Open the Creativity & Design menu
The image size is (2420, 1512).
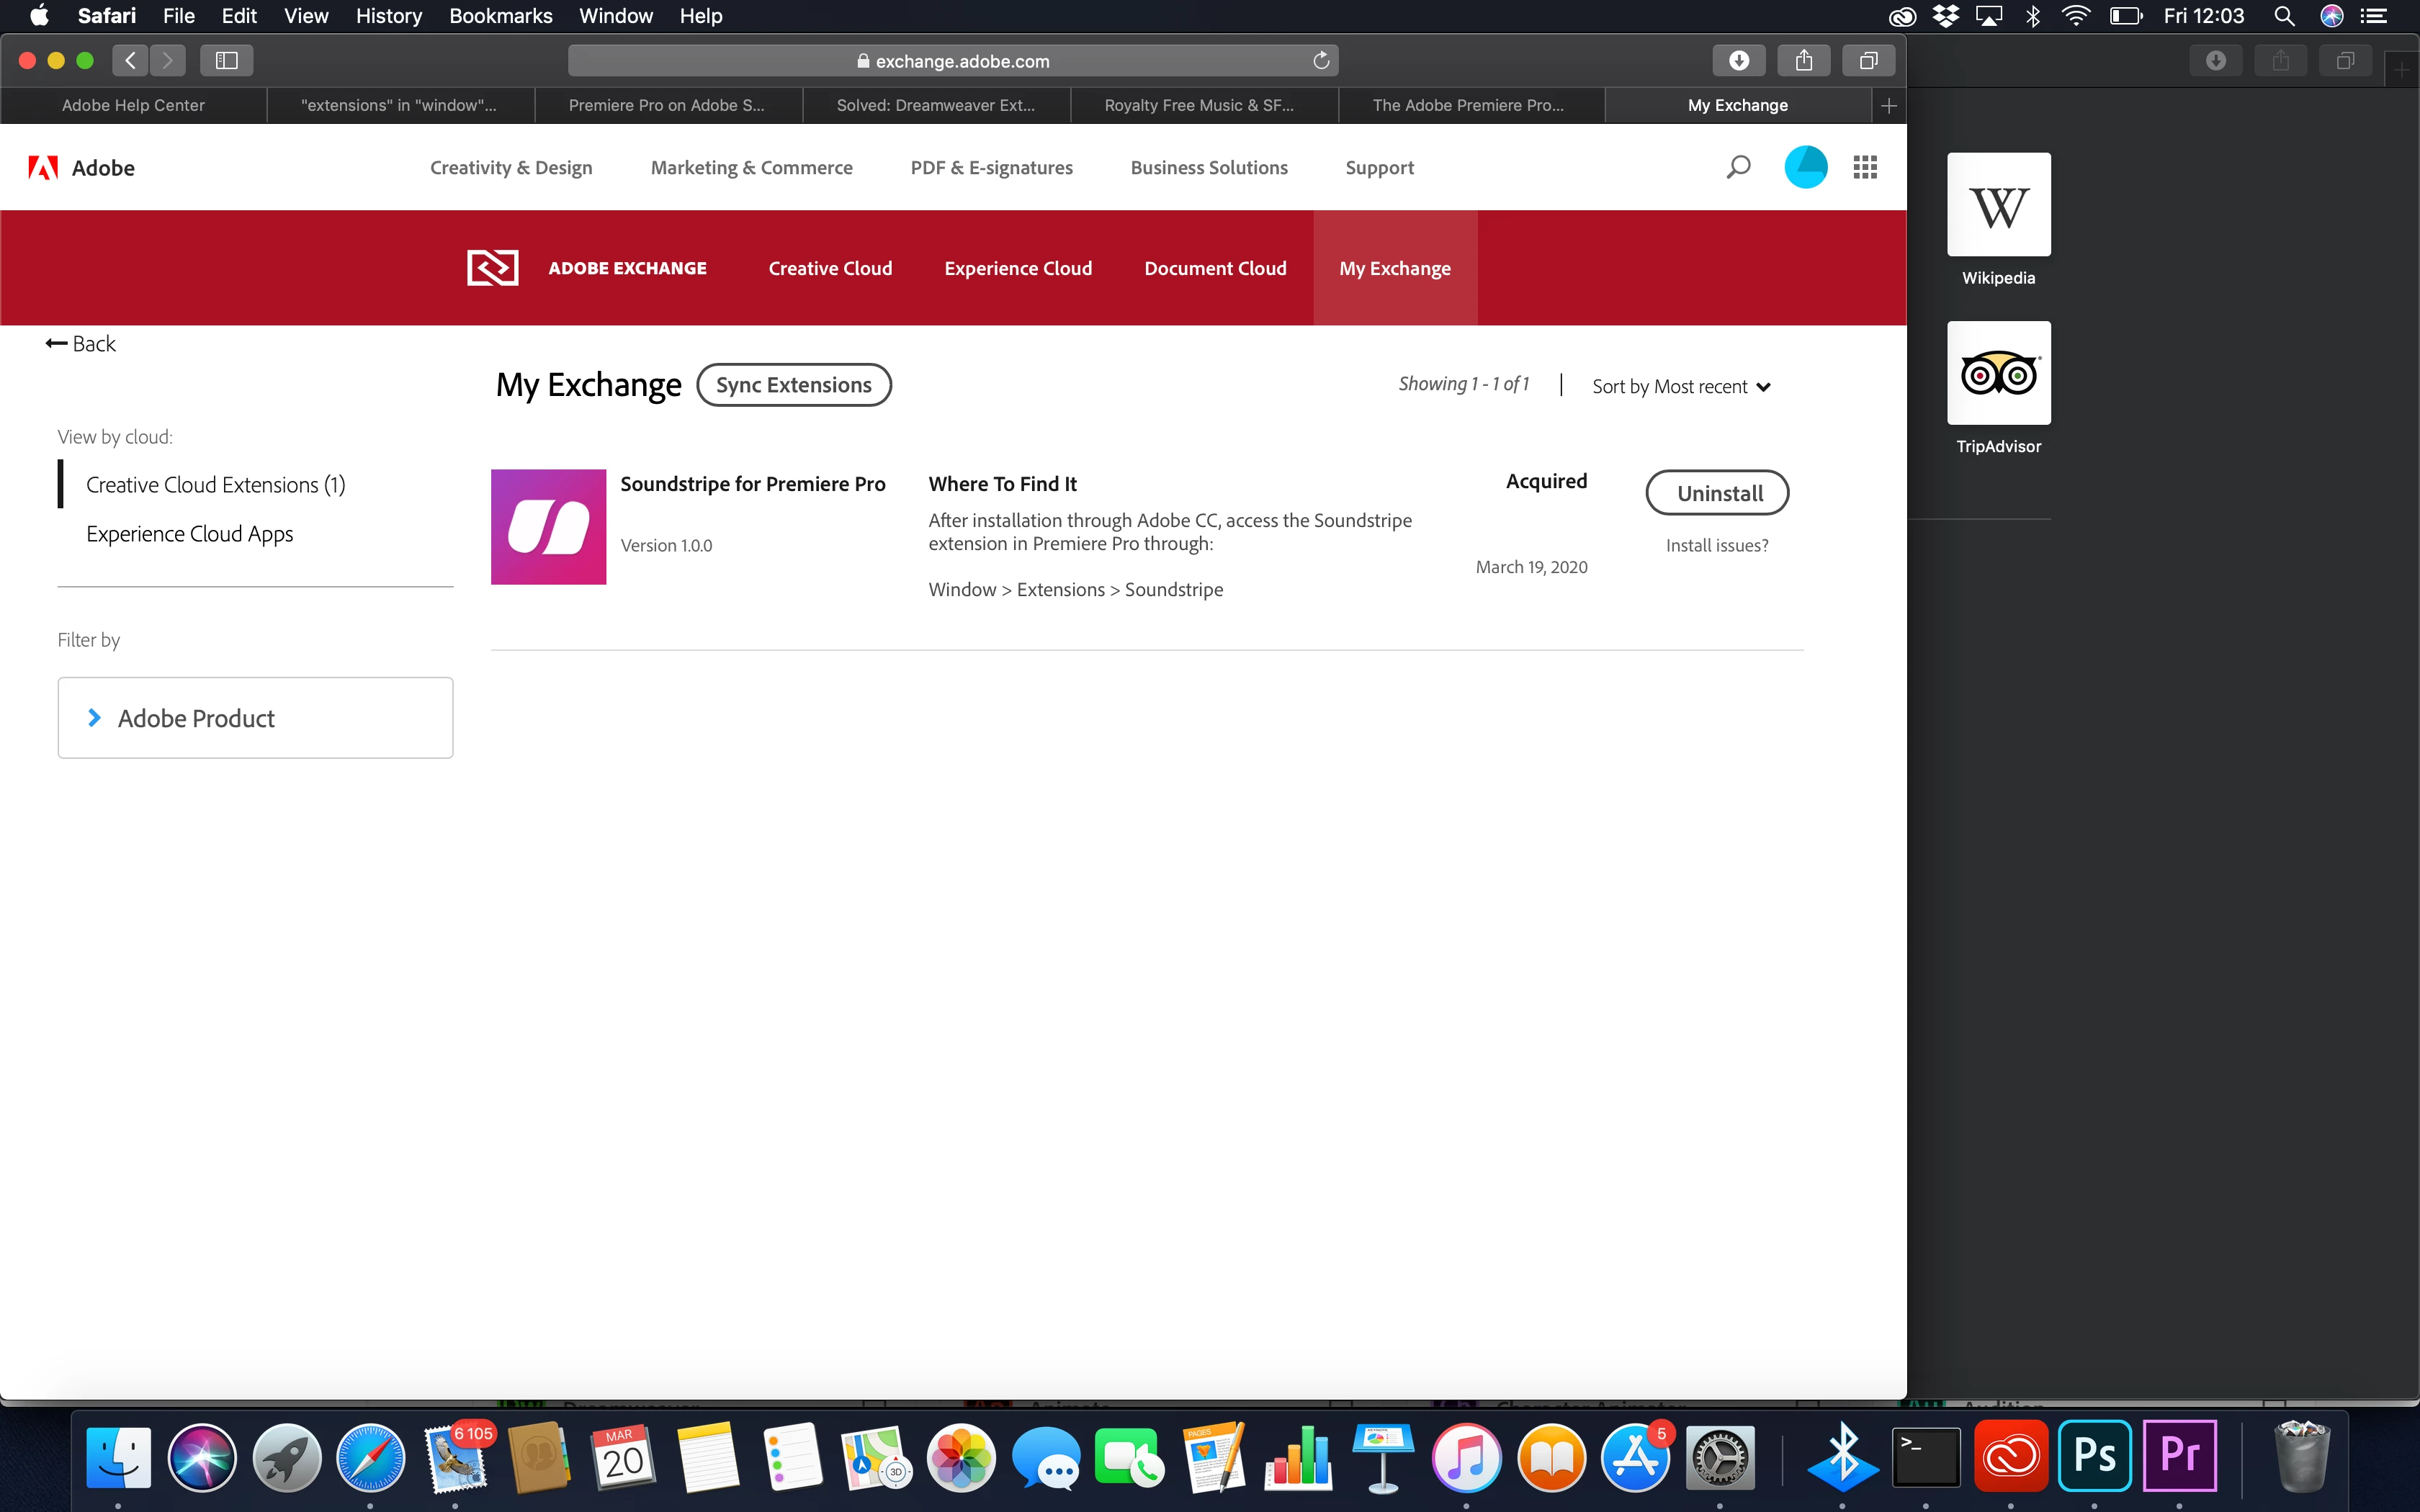pos(511,168)
